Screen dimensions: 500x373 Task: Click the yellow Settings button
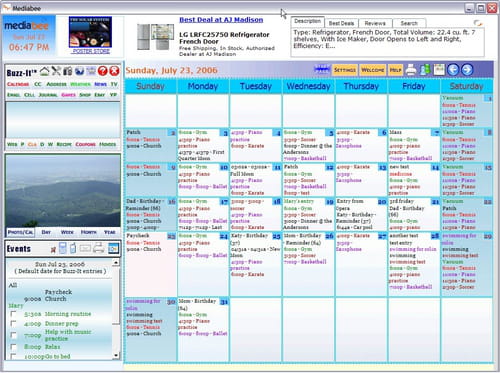coord(345,70)
